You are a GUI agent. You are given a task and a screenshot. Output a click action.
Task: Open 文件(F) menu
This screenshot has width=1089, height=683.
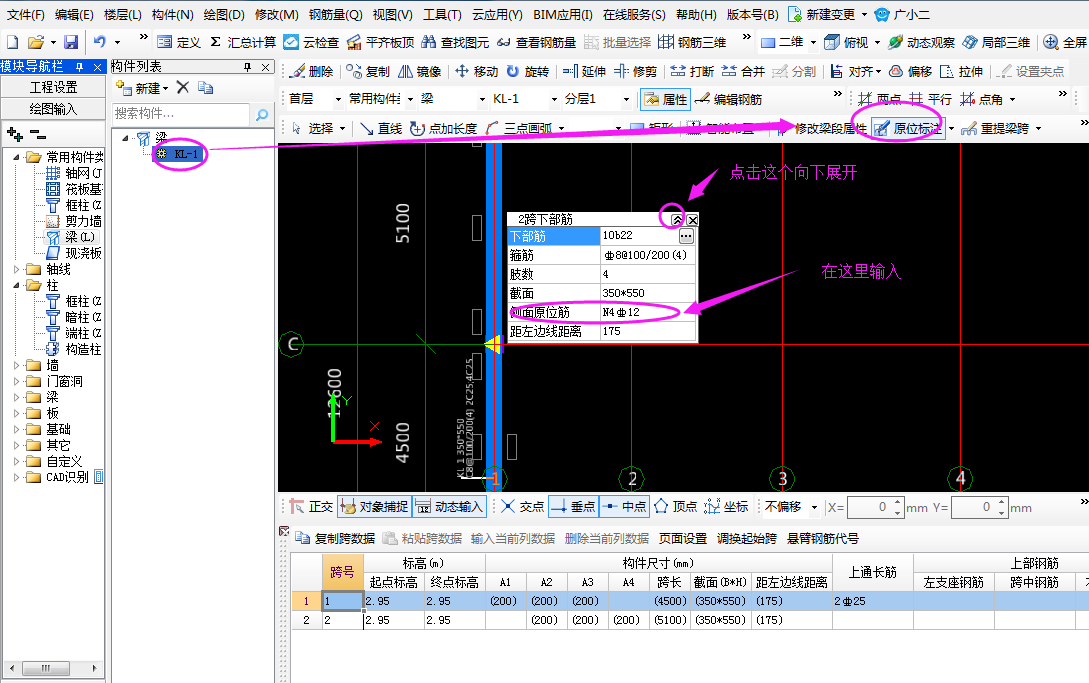[25, 15]
